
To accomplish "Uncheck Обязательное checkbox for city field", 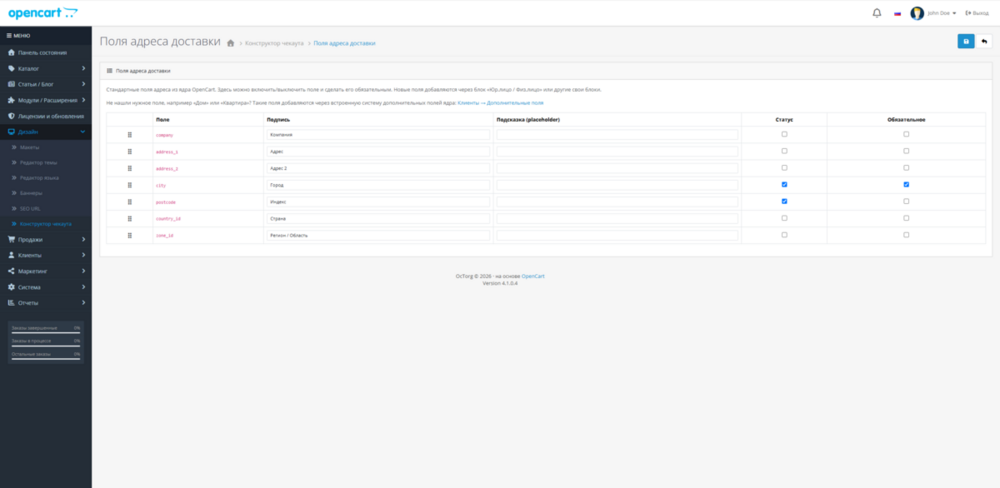I will click(x=906, y=184).
